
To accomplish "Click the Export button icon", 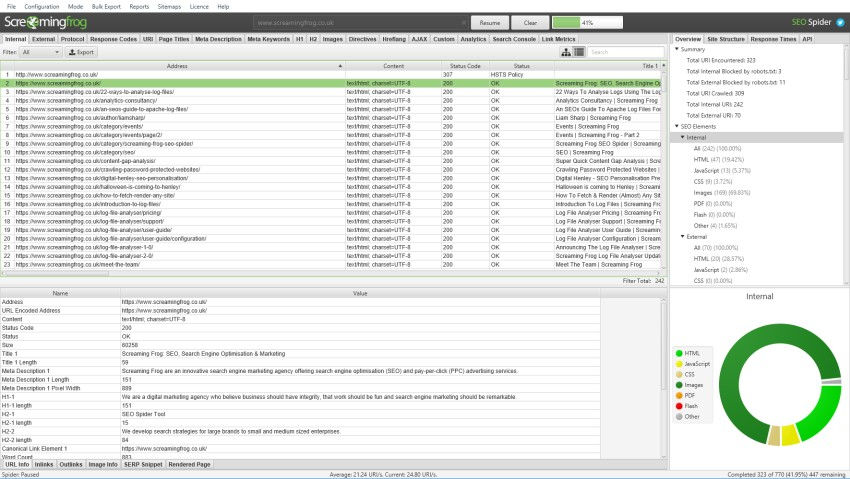I will (73, 52).
